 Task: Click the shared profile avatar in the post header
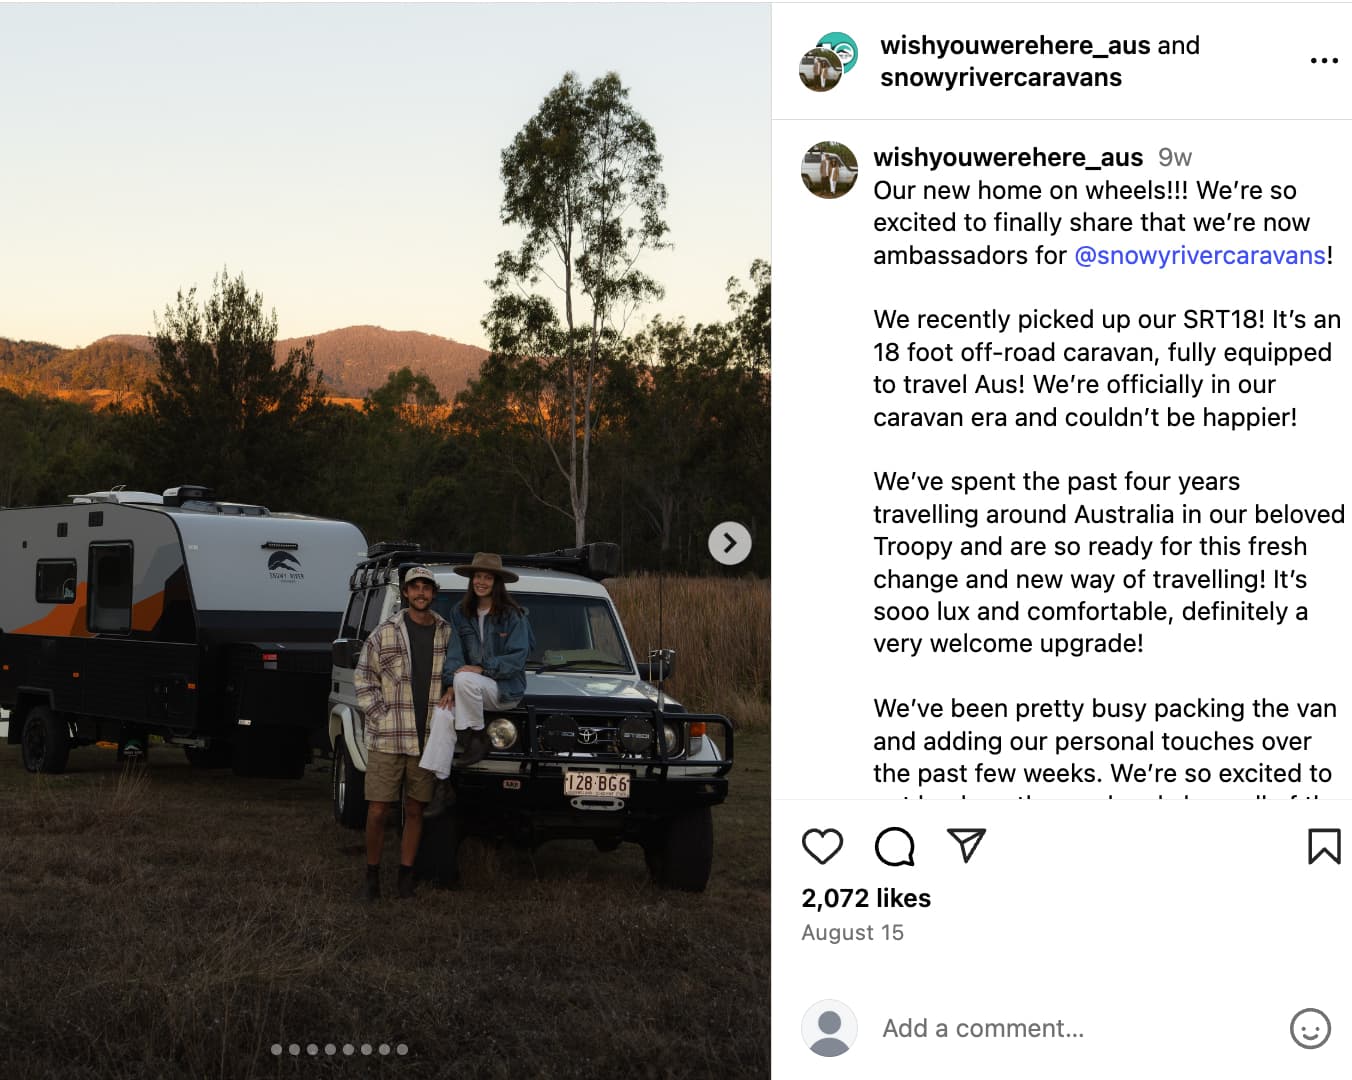click(826, 60)
